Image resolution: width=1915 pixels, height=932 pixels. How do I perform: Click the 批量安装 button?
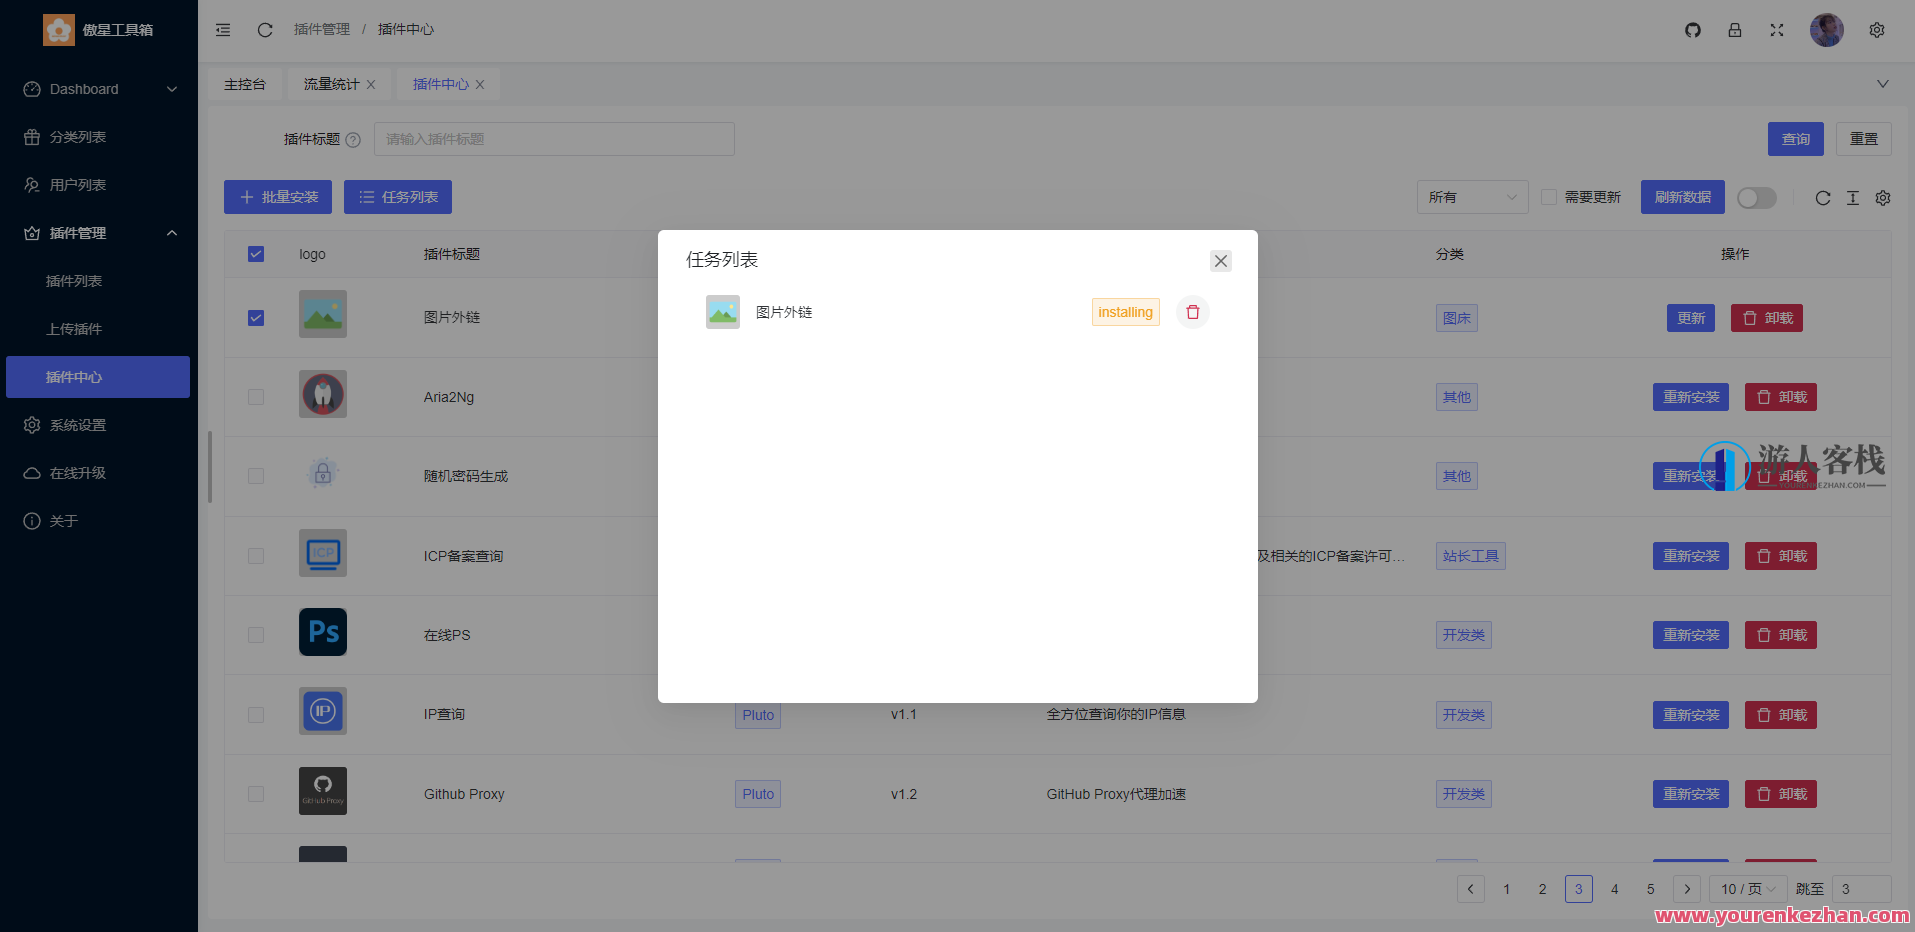point(277,197)
